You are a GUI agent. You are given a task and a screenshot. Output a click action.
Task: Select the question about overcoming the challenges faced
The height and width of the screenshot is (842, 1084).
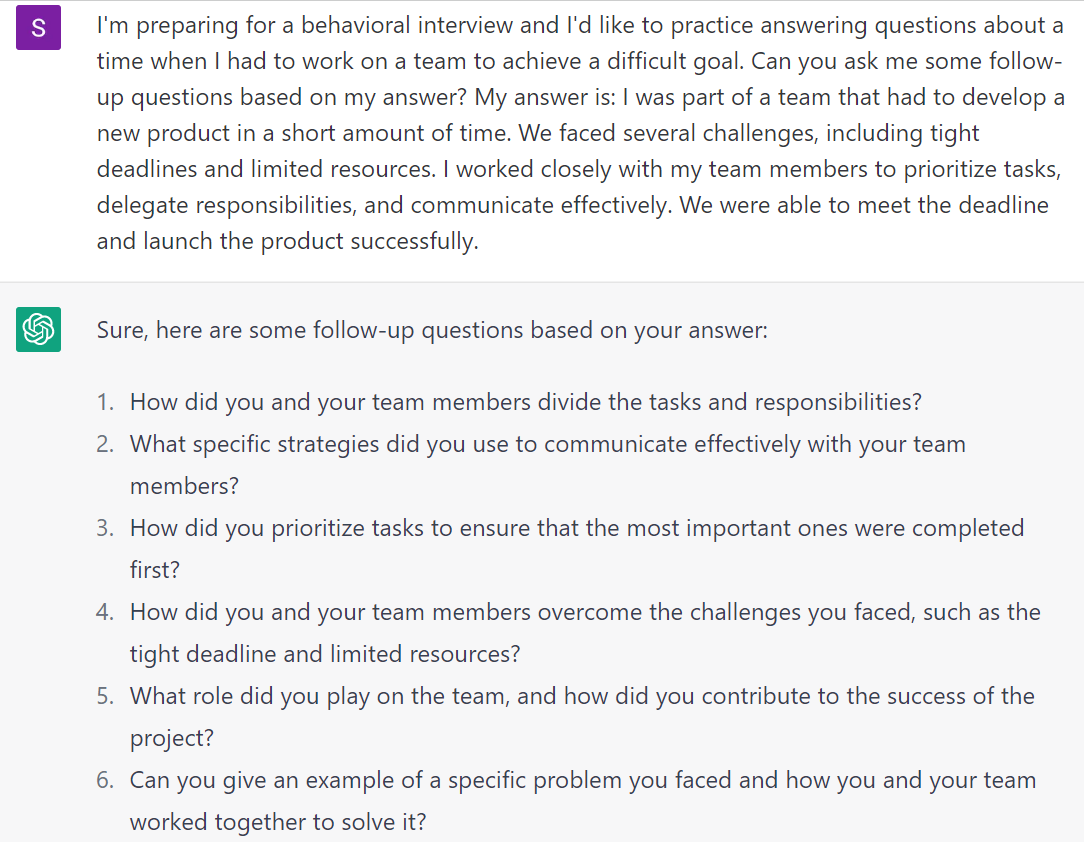pos(585,612)
